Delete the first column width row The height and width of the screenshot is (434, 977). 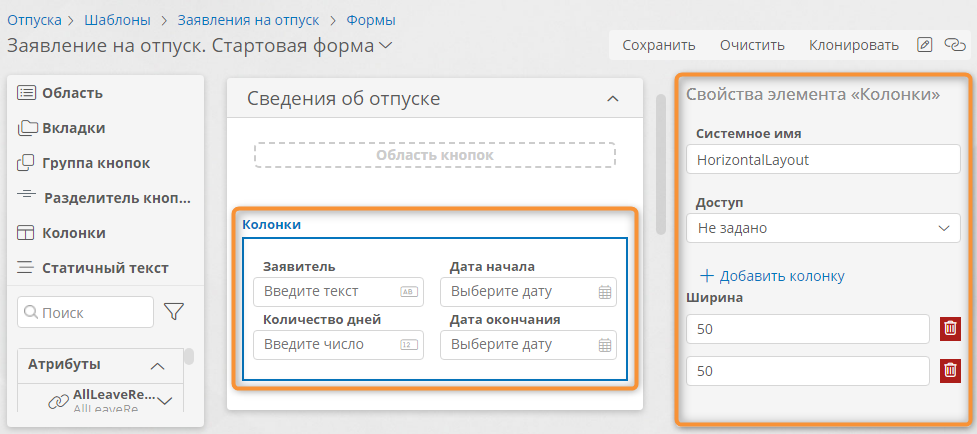[950, 329]
